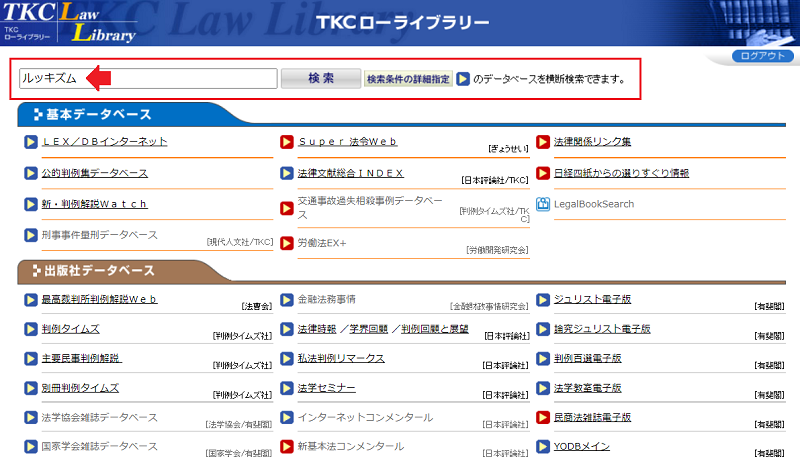Open 判例タイムズ link
Screen dimensions: 800x457
click(70, 329)
